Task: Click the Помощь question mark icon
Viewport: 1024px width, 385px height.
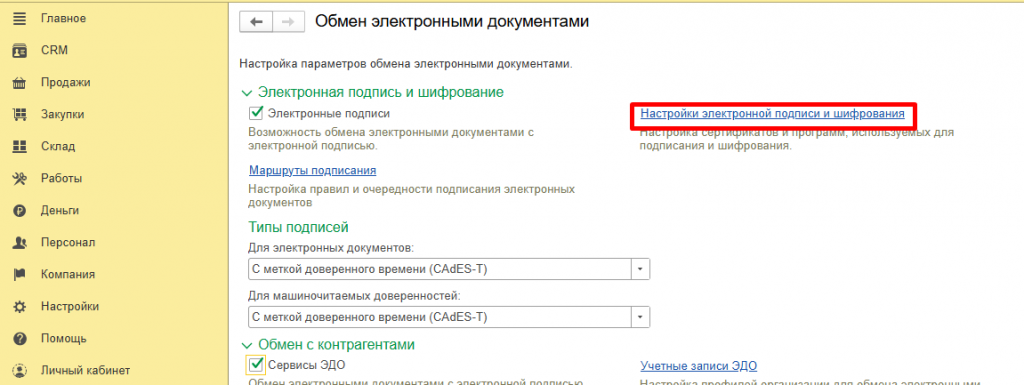Action: point(20,339)
